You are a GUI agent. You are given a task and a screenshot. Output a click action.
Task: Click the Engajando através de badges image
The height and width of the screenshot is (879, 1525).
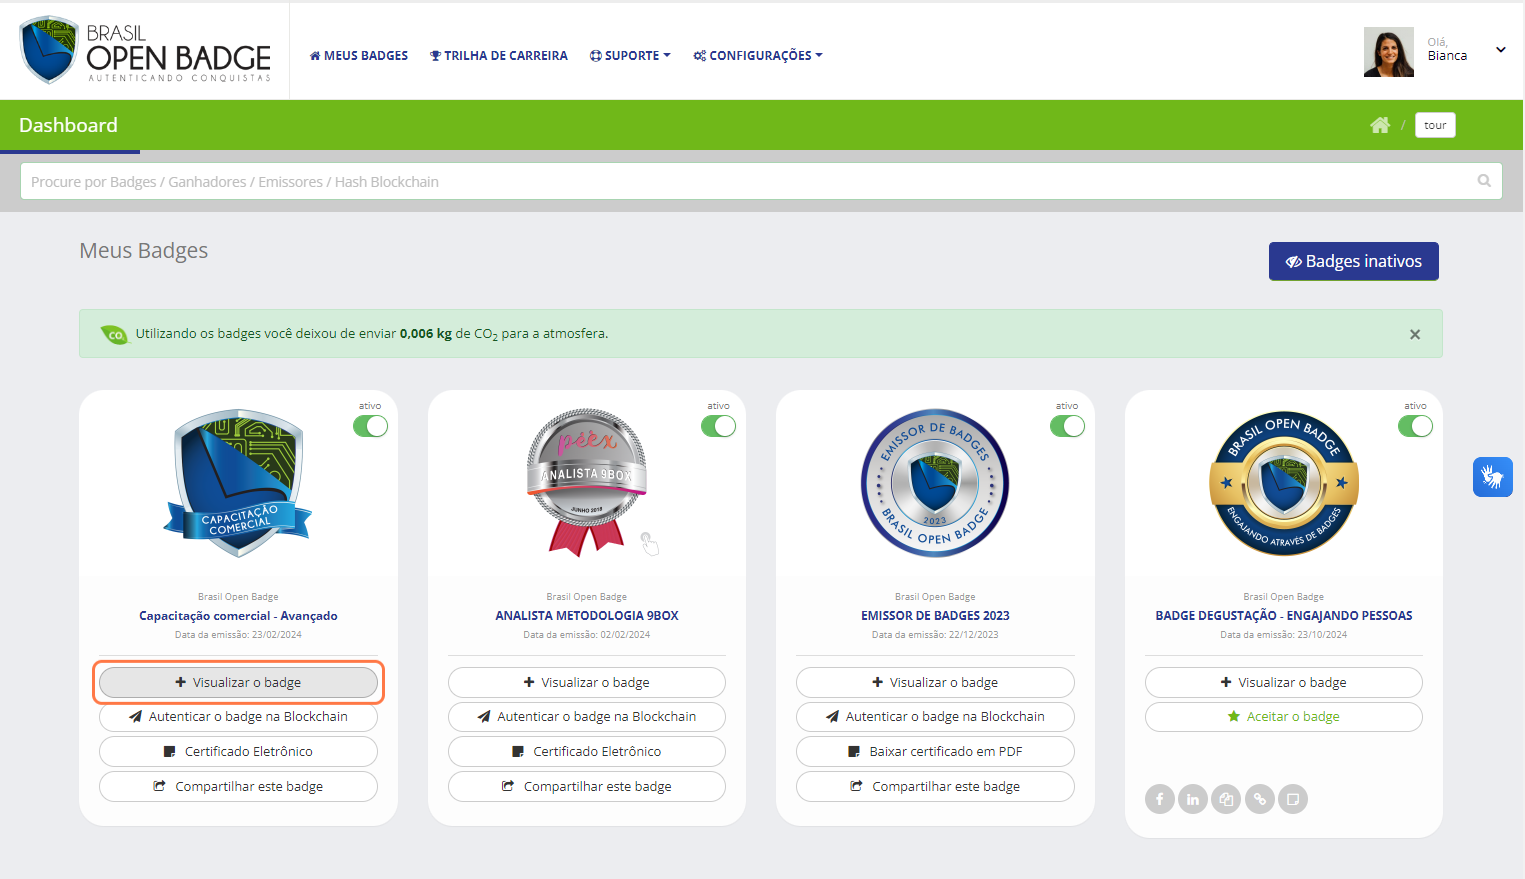coord(1284,482)
